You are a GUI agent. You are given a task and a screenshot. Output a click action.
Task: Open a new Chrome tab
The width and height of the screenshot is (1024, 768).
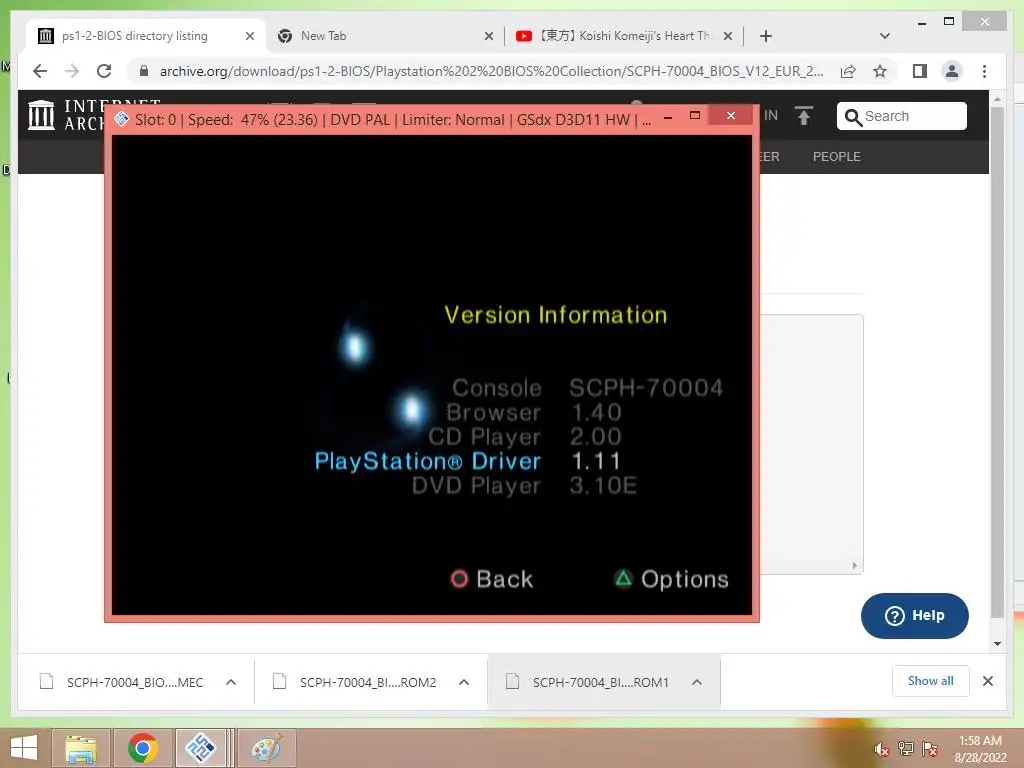click(x=766, y=36)
